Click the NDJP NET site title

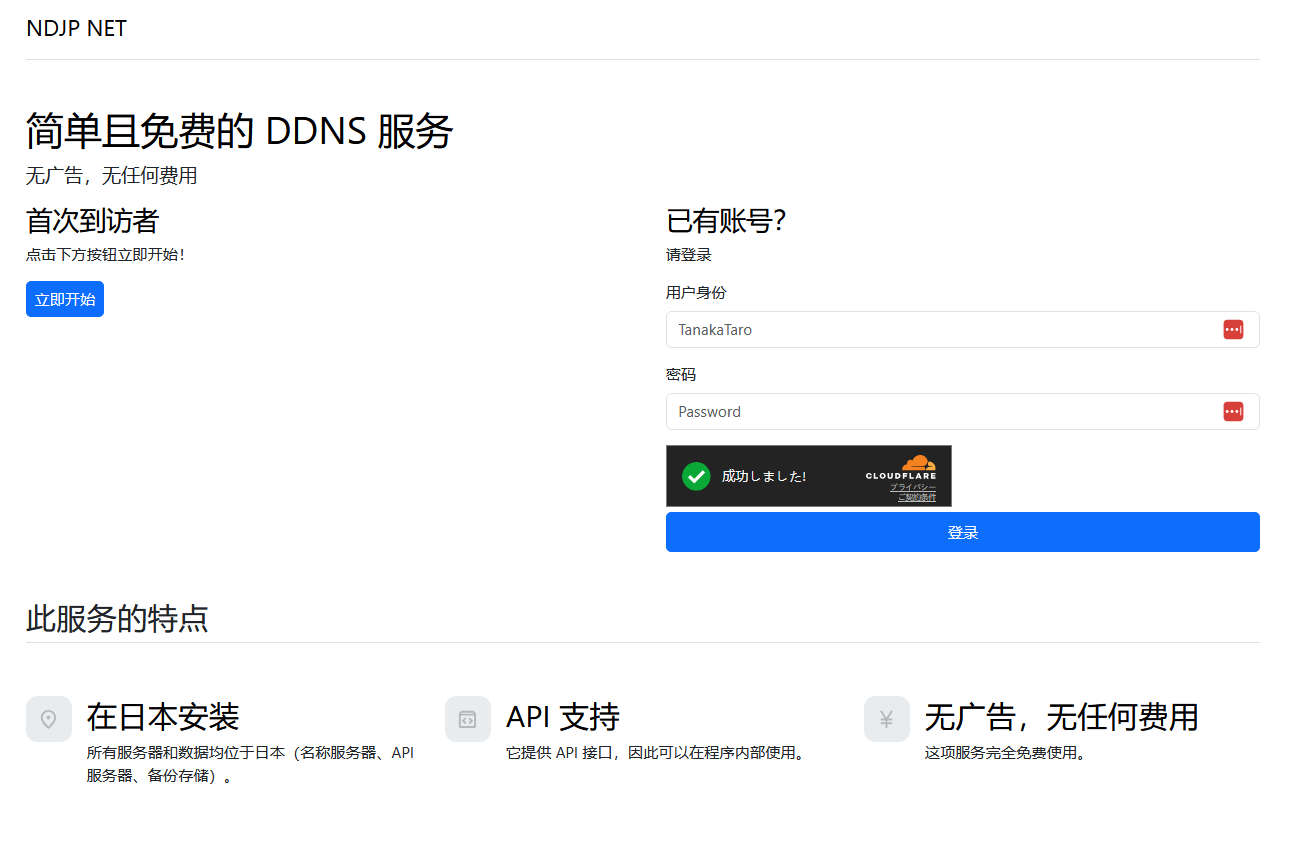76,28
